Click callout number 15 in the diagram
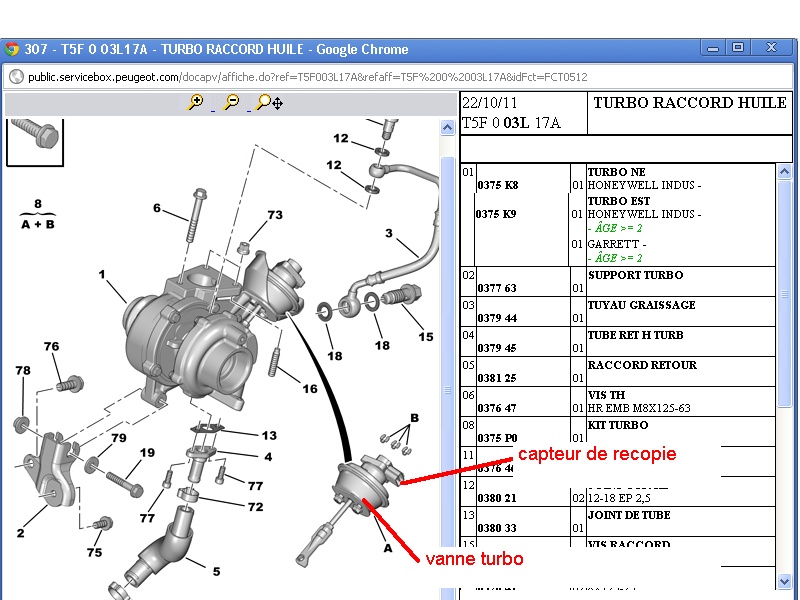 coord(426,337)
